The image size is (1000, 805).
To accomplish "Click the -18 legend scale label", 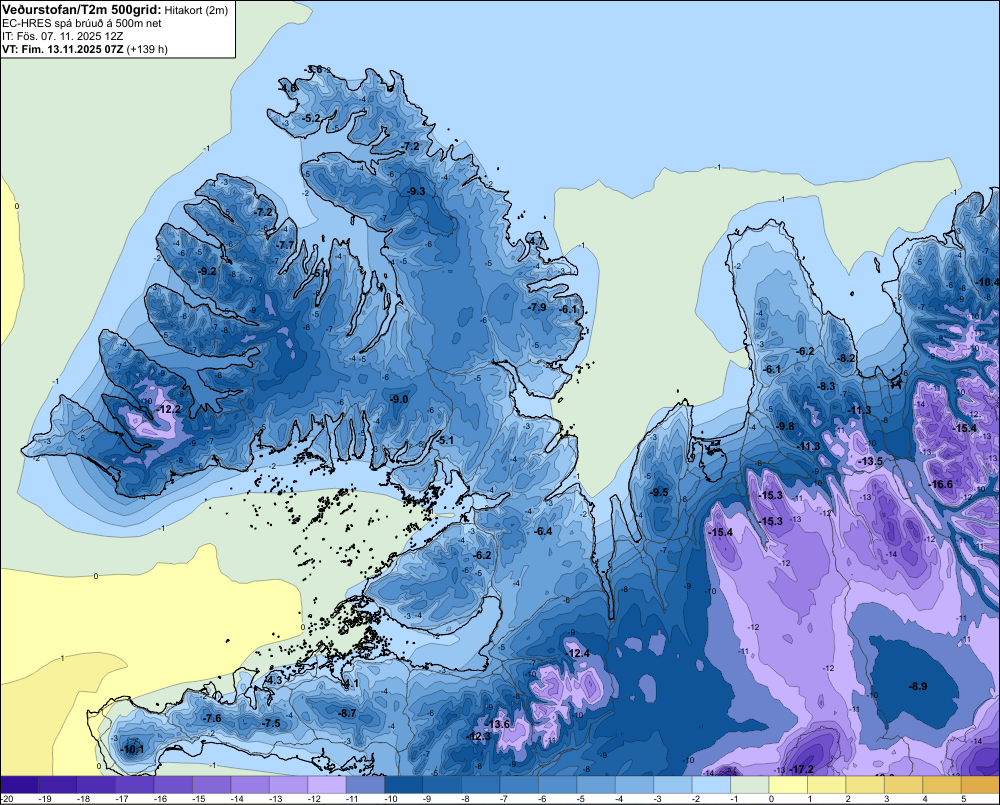I will (84, 799).
